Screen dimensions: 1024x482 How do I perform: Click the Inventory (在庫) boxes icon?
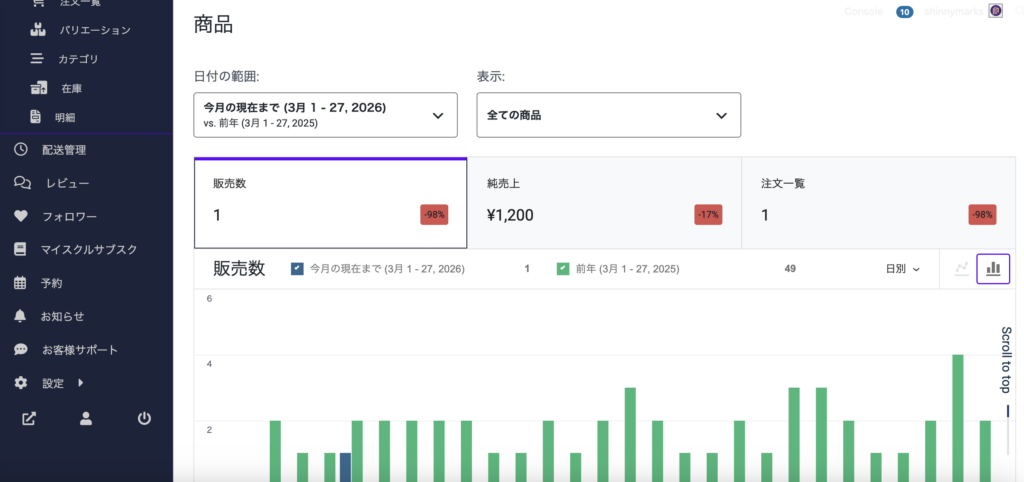click(x=39, y=88)
